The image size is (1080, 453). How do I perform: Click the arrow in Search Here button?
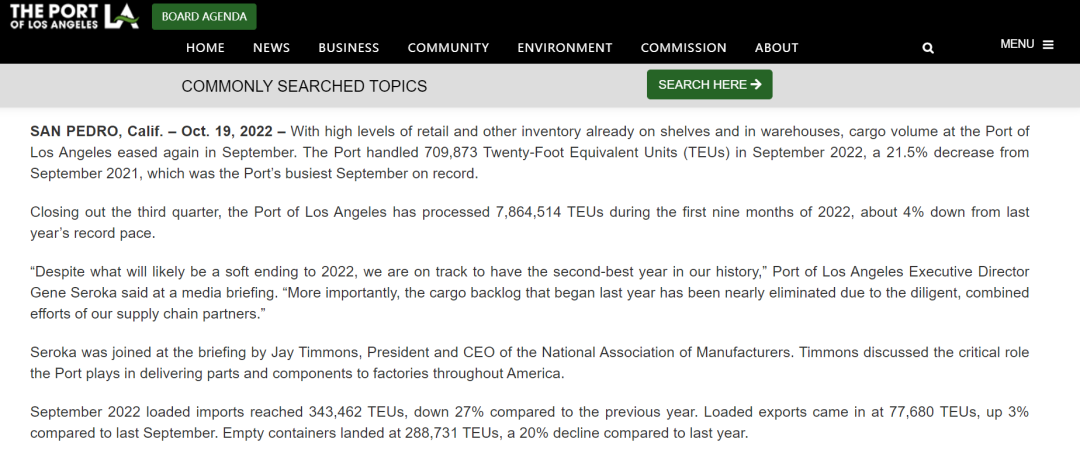point(756,85)
